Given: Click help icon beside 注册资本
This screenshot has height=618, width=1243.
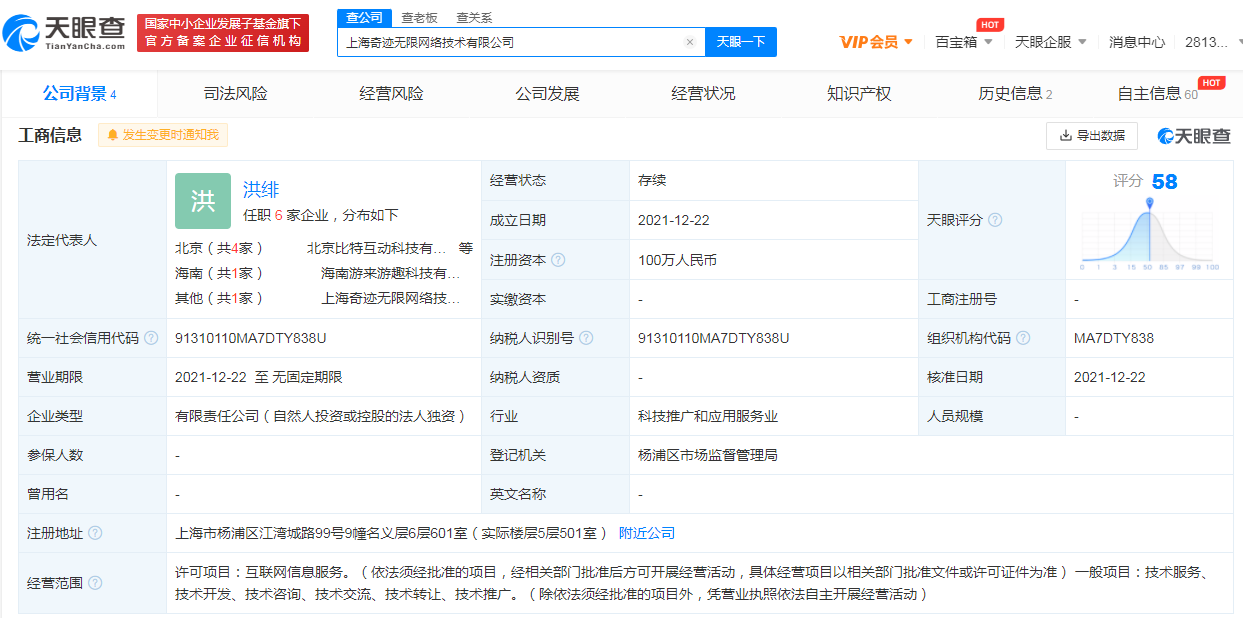Looking at the screenshot, I should [558, 260].
